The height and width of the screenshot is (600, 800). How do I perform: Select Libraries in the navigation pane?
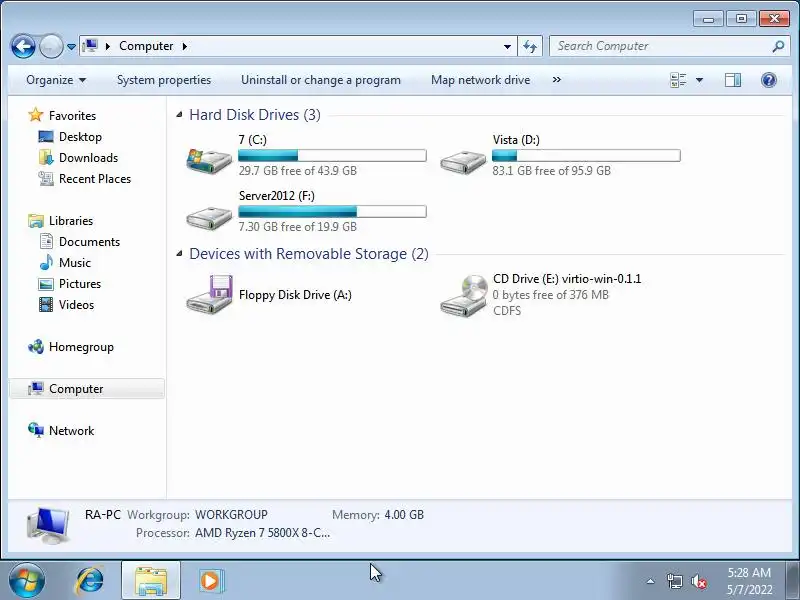[x=71, y=221]
